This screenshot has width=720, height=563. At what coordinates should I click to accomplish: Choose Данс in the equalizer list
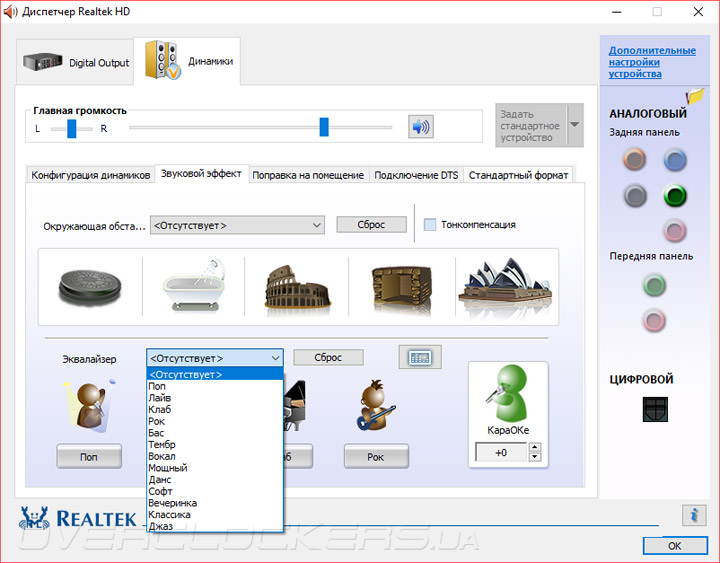pos(214,479)
